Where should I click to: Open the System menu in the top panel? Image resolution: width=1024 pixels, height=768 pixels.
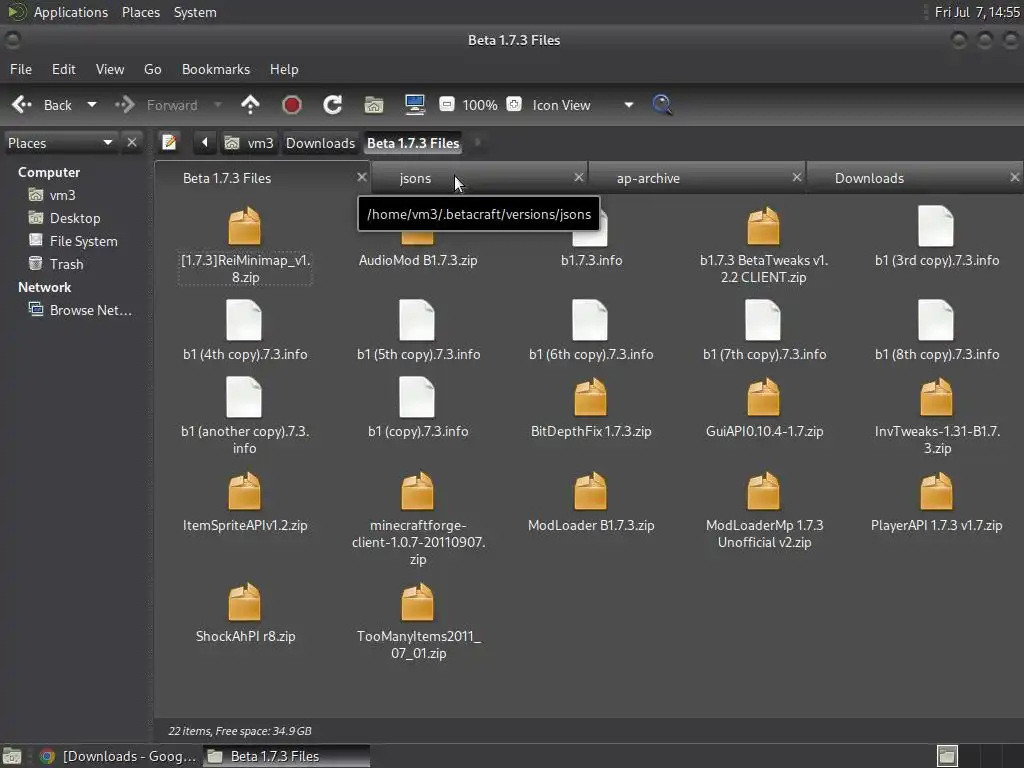coord(195,12)
